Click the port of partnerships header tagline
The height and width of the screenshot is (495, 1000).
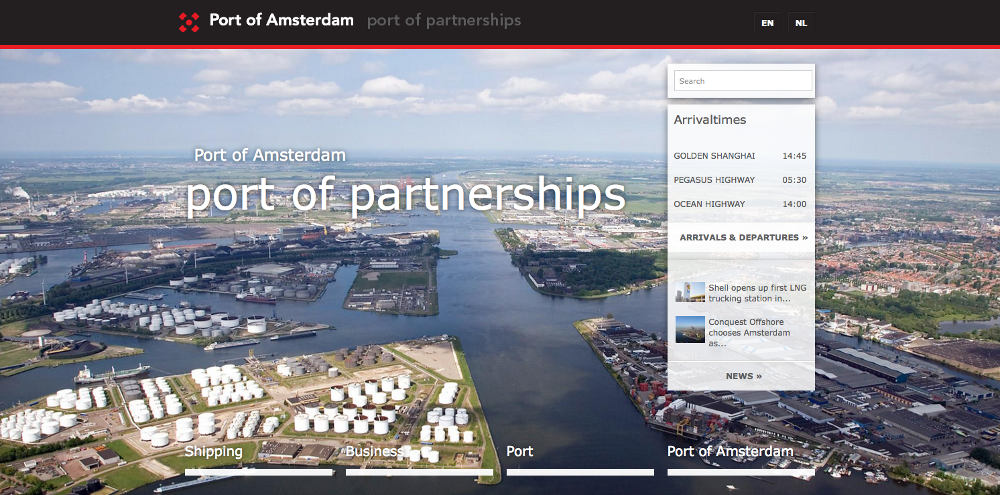click(x=445, y=21)
